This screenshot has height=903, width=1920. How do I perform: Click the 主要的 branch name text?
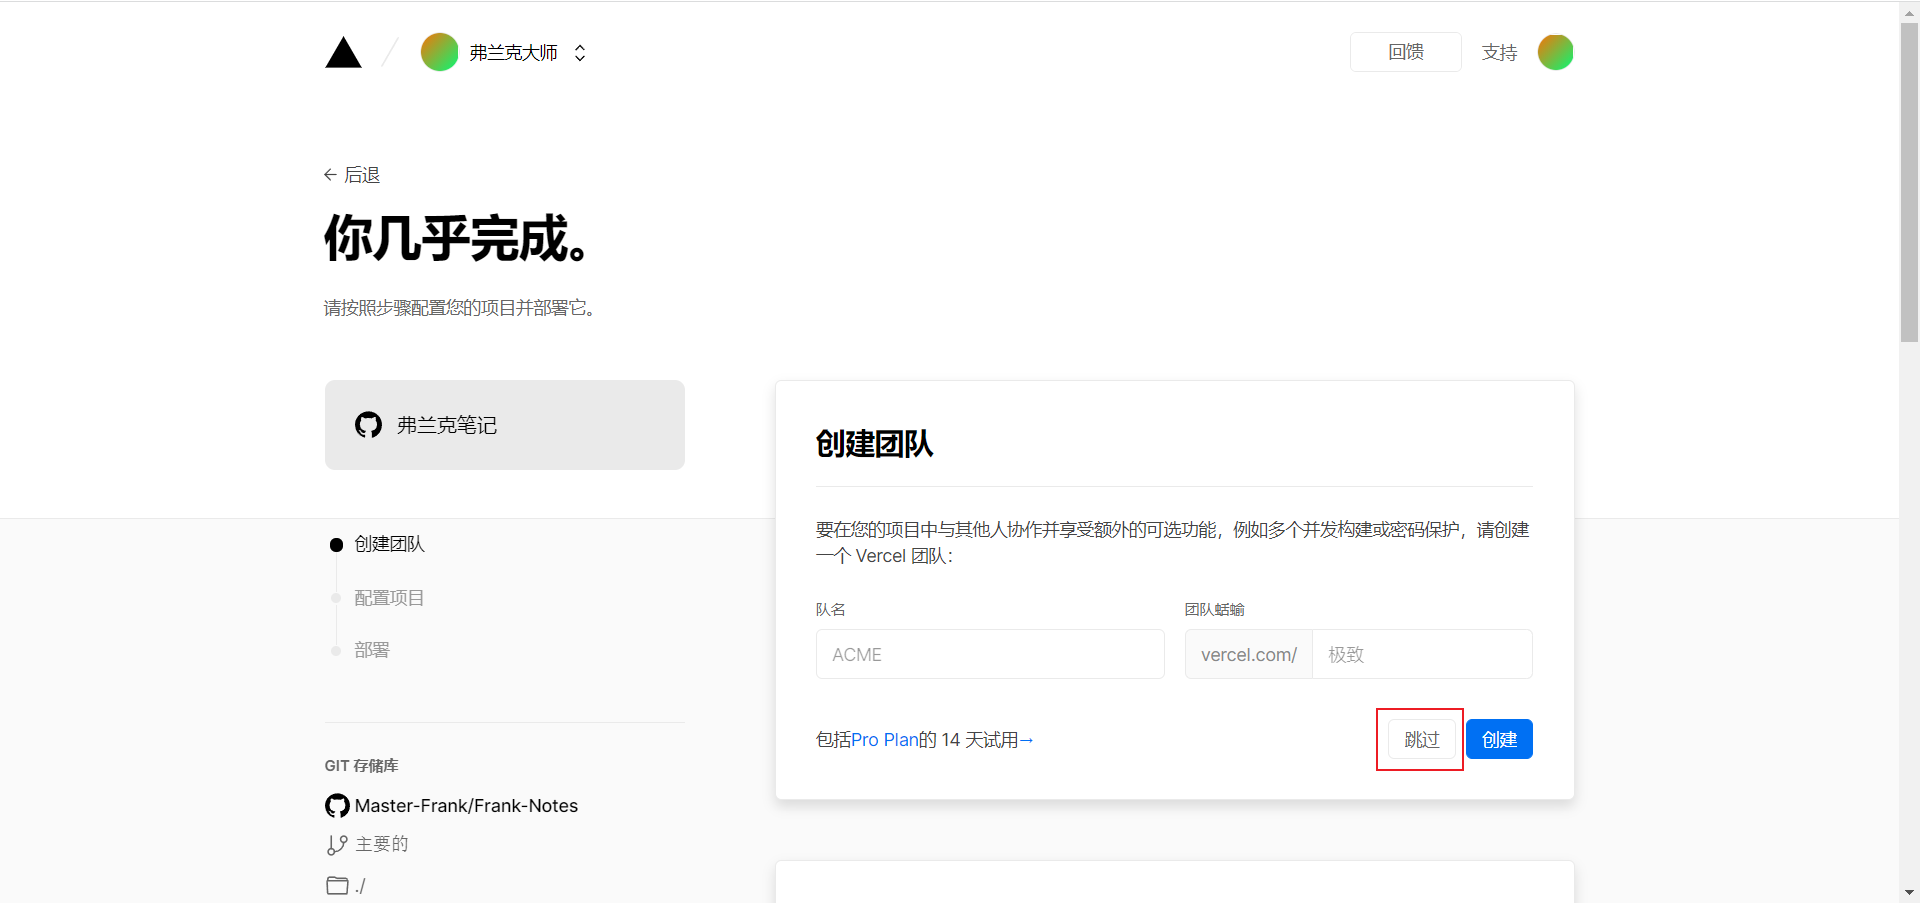382,844
